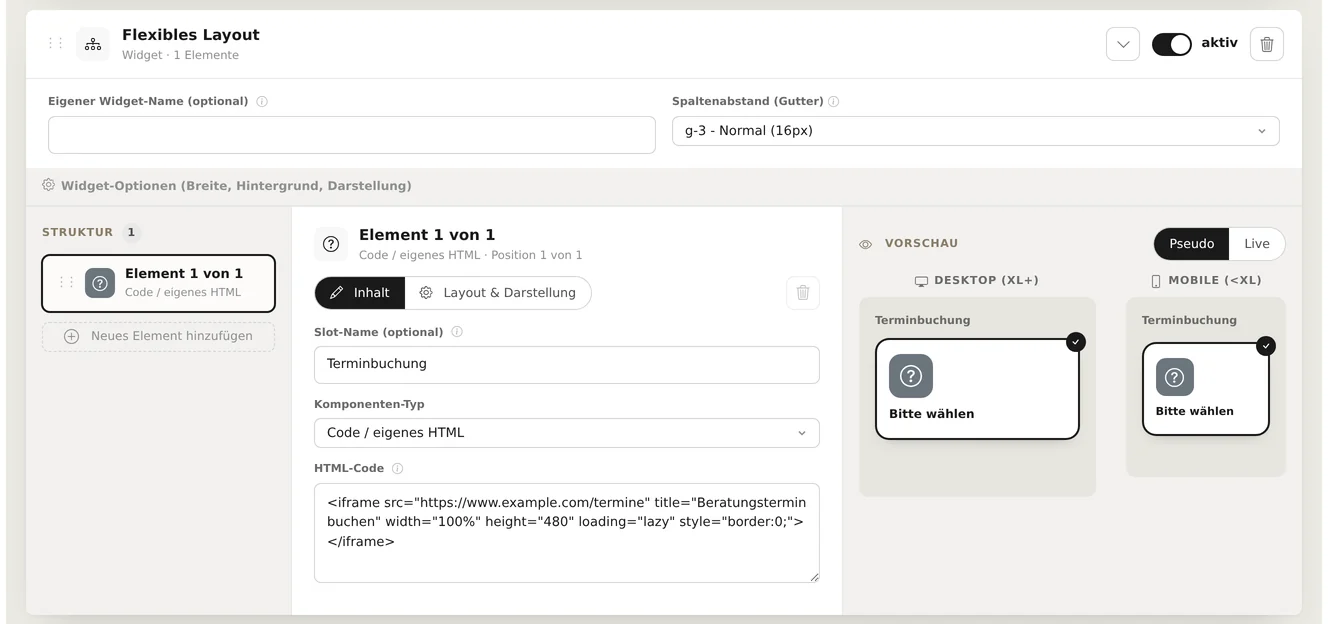
Task: Click the mobile preview Terminbuchung label
Action: [x=1189, y=320]
